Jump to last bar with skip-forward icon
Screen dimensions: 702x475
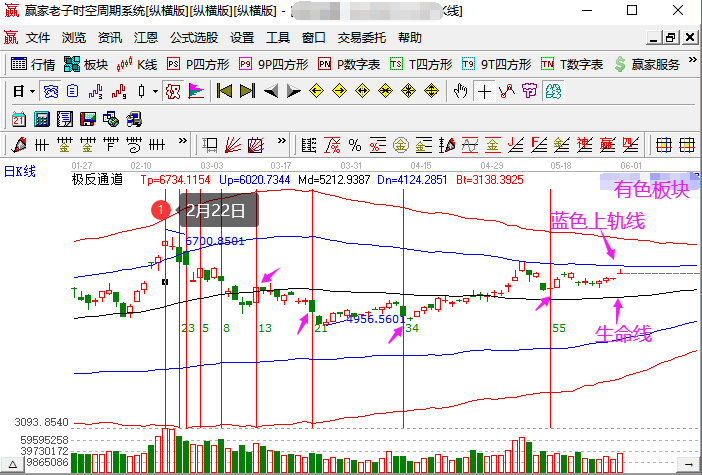(x=247, y=91)
